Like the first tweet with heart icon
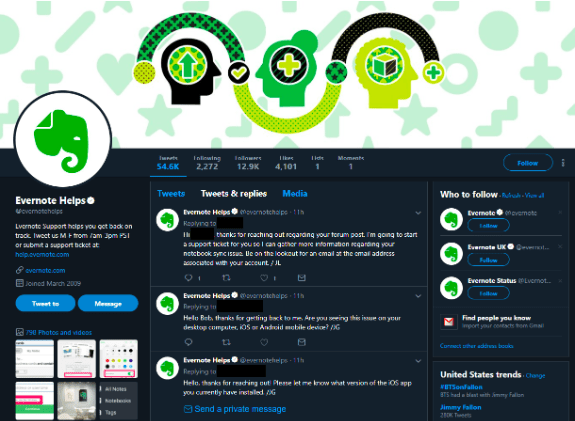The image size is (575, 421). click(x=264, y=278)
